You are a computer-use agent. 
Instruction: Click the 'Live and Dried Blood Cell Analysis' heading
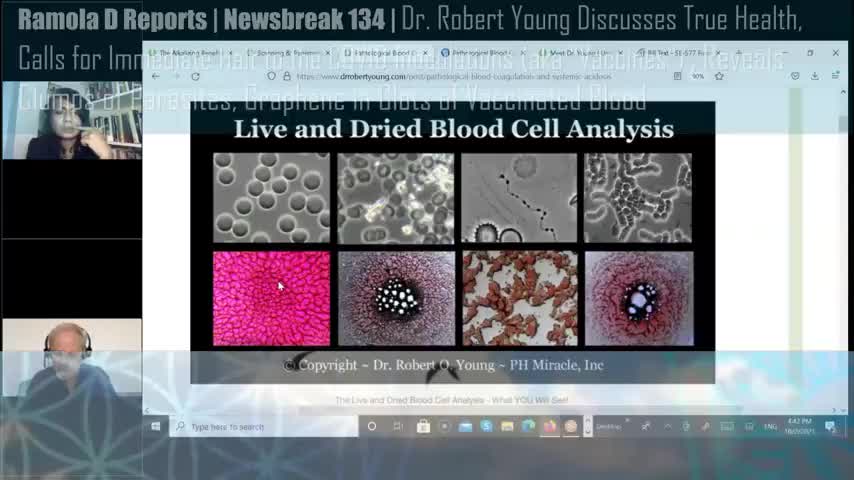pos(454,129)
